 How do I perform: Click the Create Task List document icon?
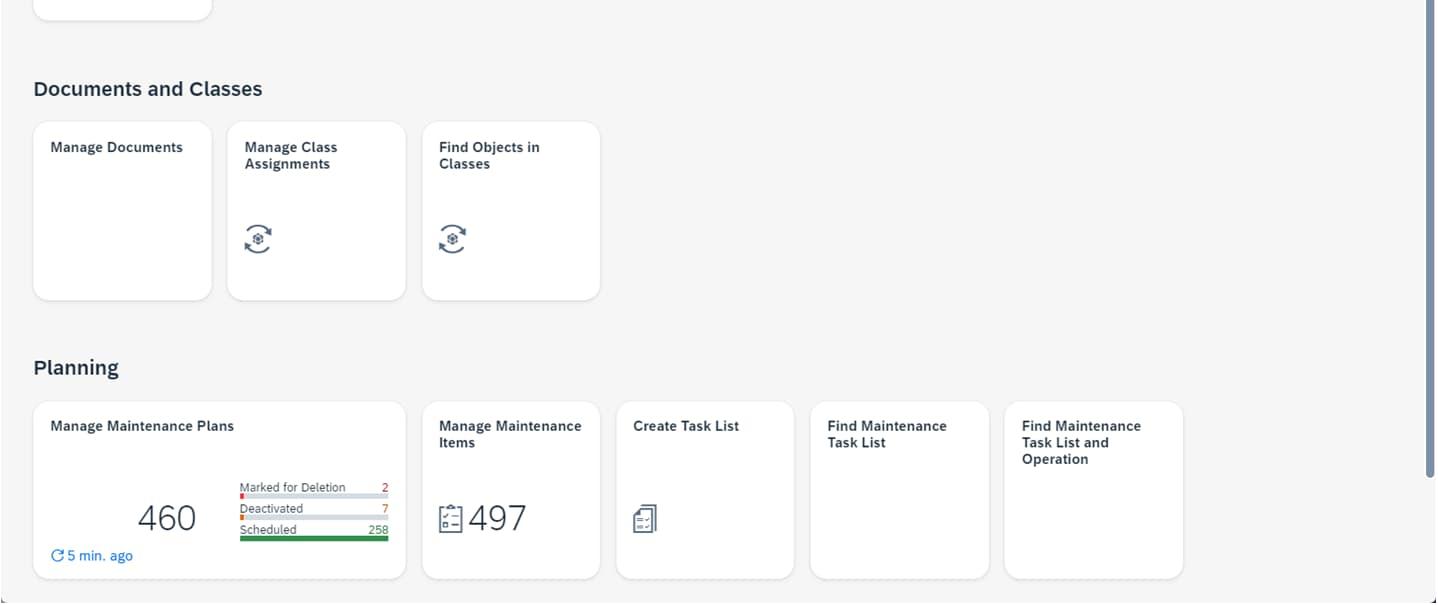tap(645, 519)
